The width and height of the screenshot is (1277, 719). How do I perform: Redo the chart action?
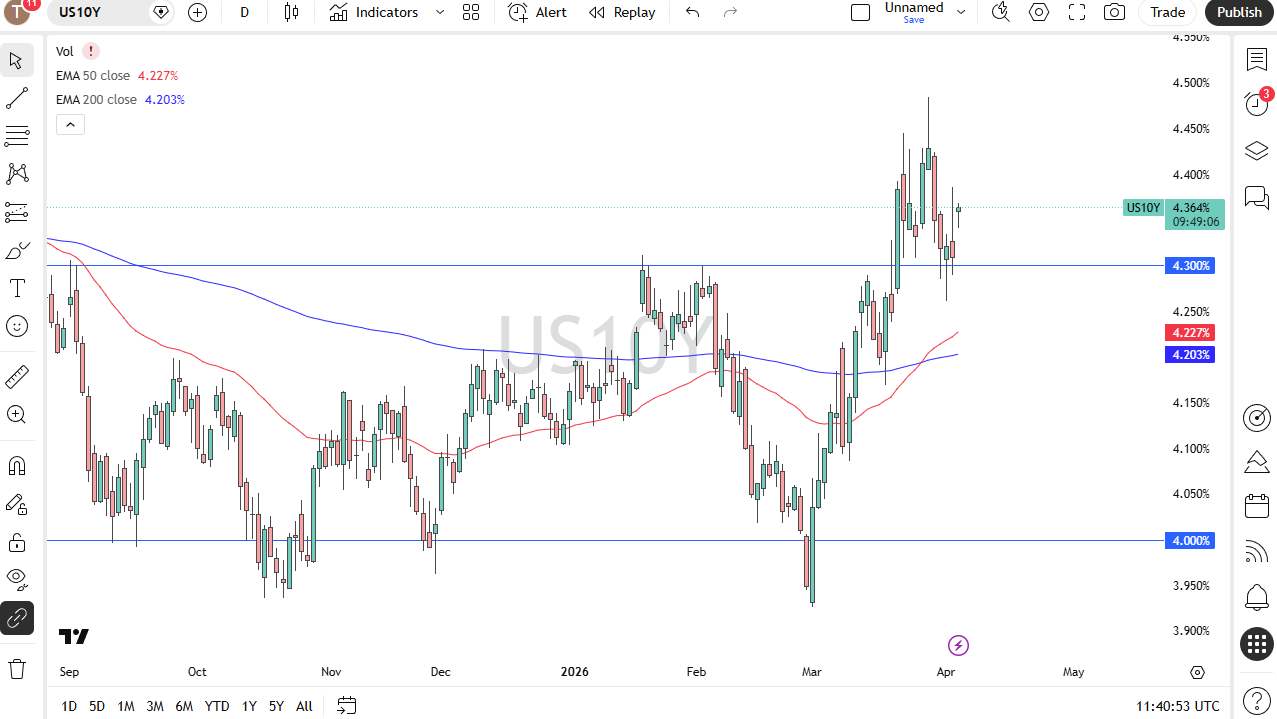[730, 12]
